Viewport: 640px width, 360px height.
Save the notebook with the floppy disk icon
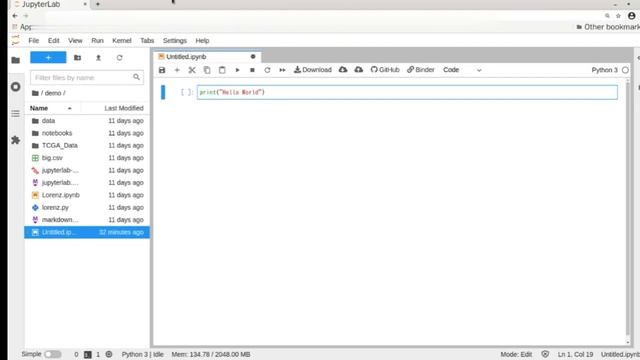point(162,70)
